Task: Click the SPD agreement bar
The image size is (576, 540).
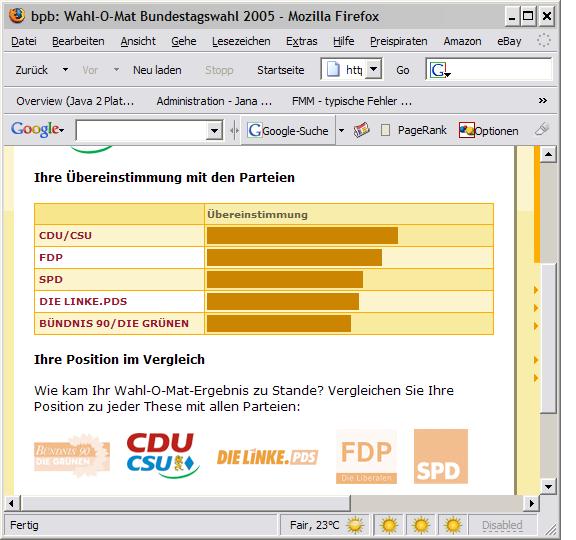Action: [x=285, y=280]
